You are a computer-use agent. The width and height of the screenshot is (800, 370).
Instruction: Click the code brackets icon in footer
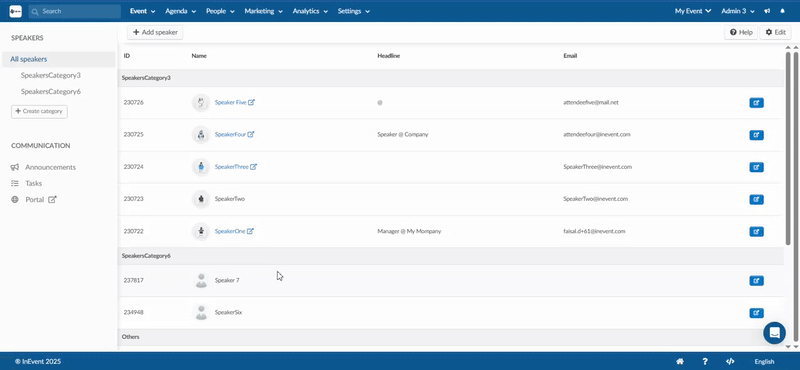tap(730, 361)
